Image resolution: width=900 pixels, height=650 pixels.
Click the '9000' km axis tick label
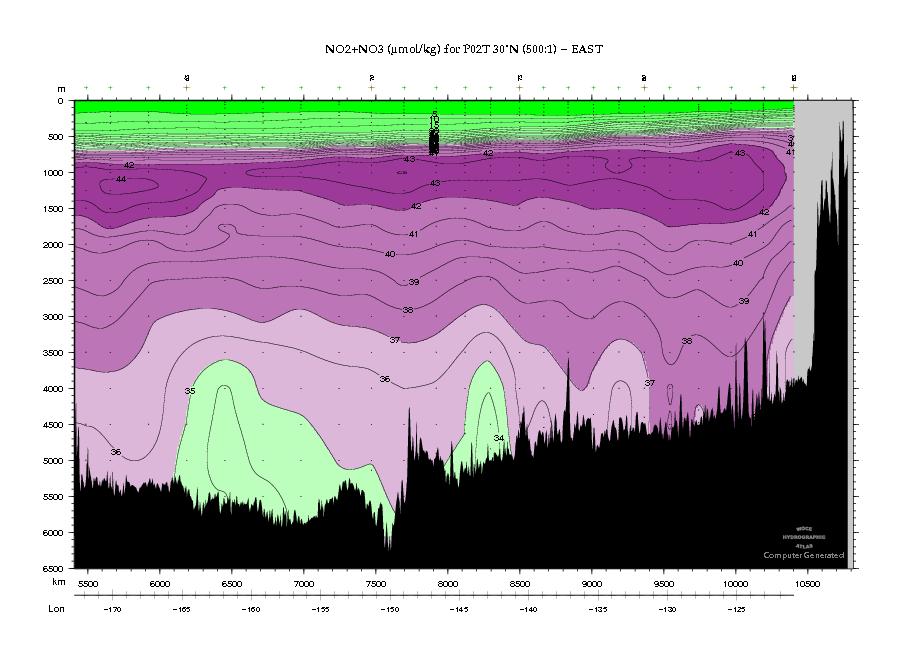(592, 584)
